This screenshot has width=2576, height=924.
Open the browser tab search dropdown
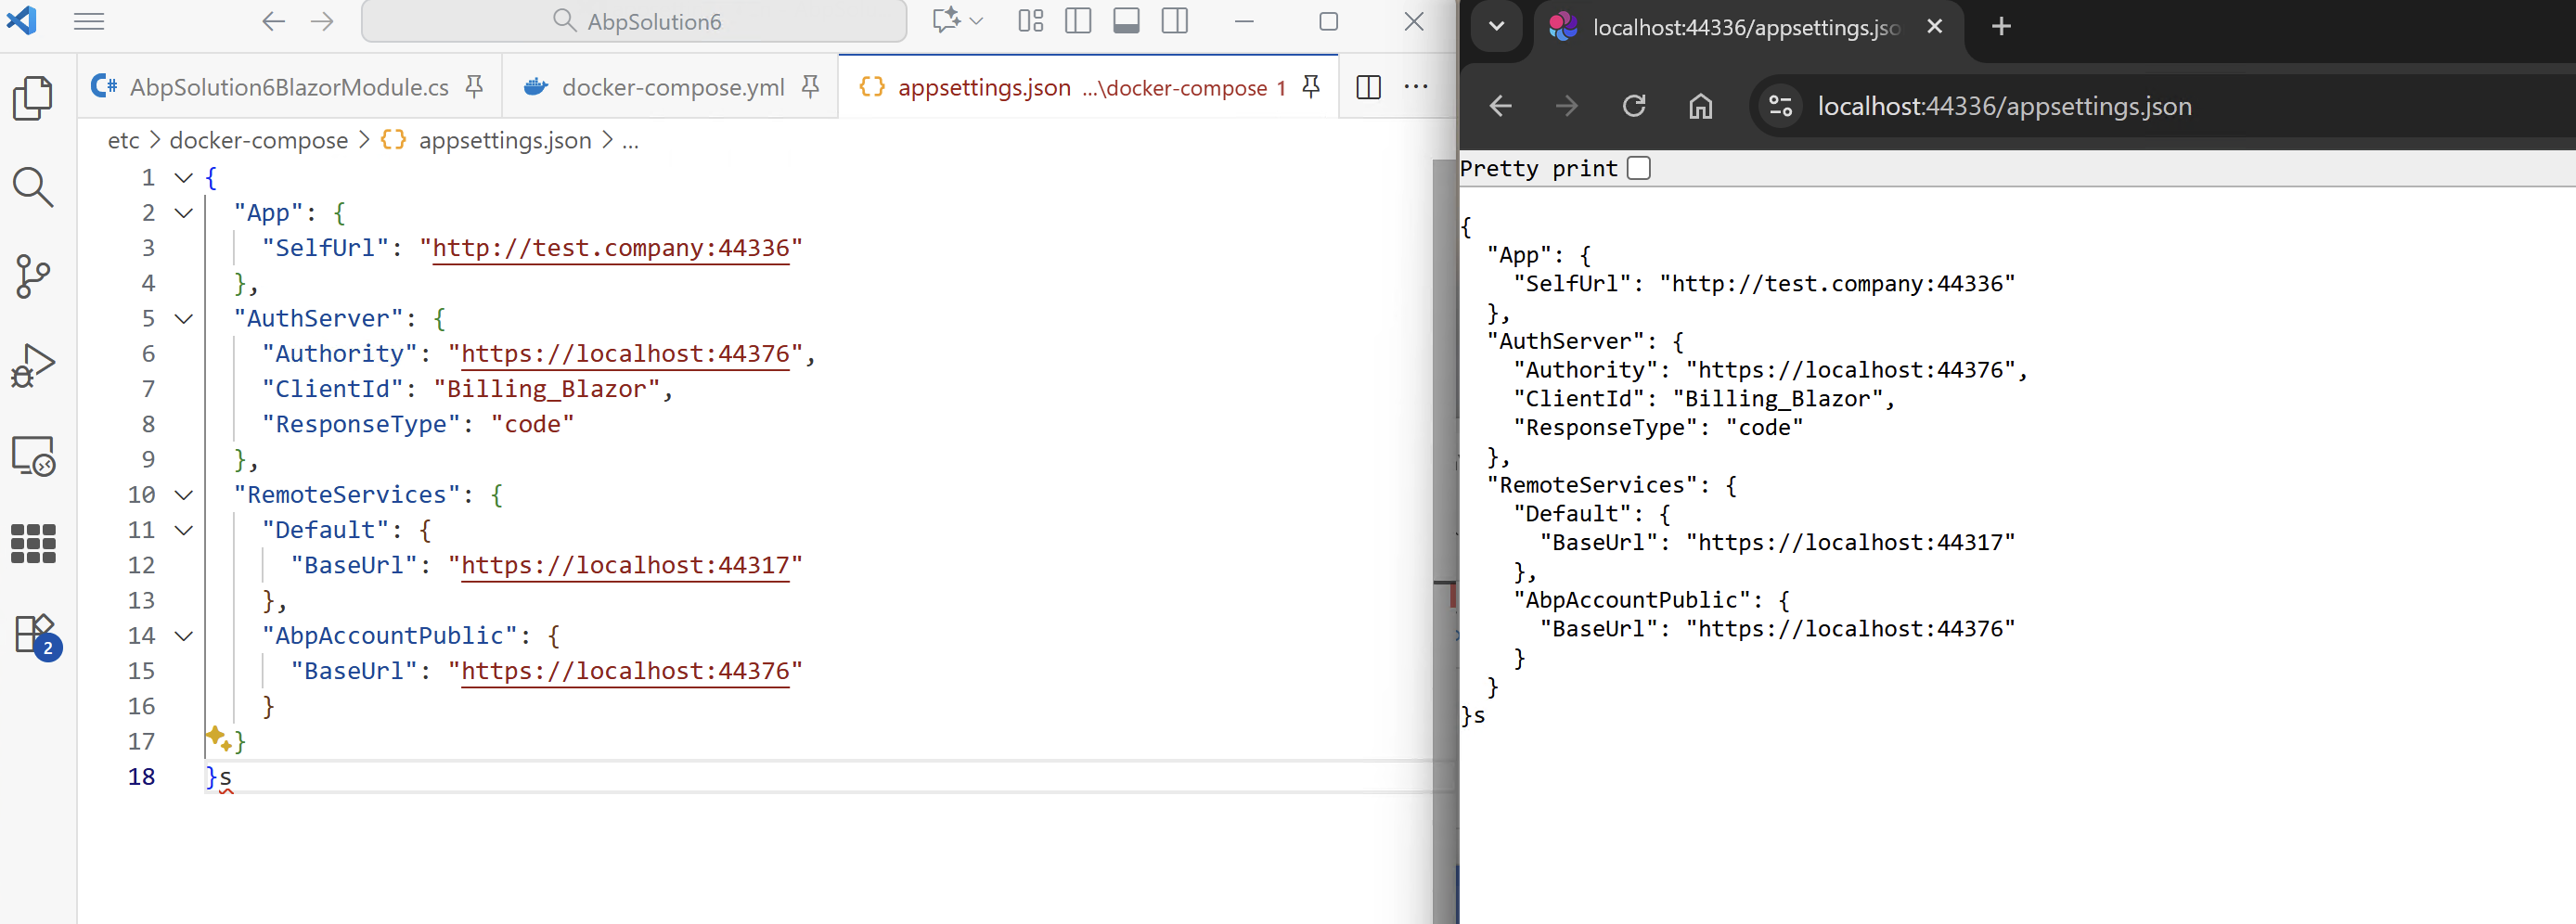click(1496, 27)
